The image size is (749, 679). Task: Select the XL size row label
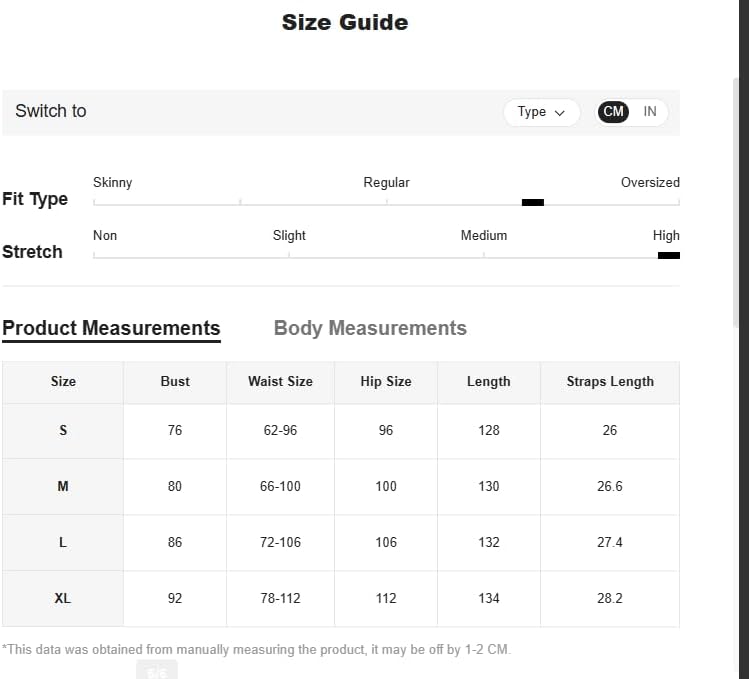63,599
